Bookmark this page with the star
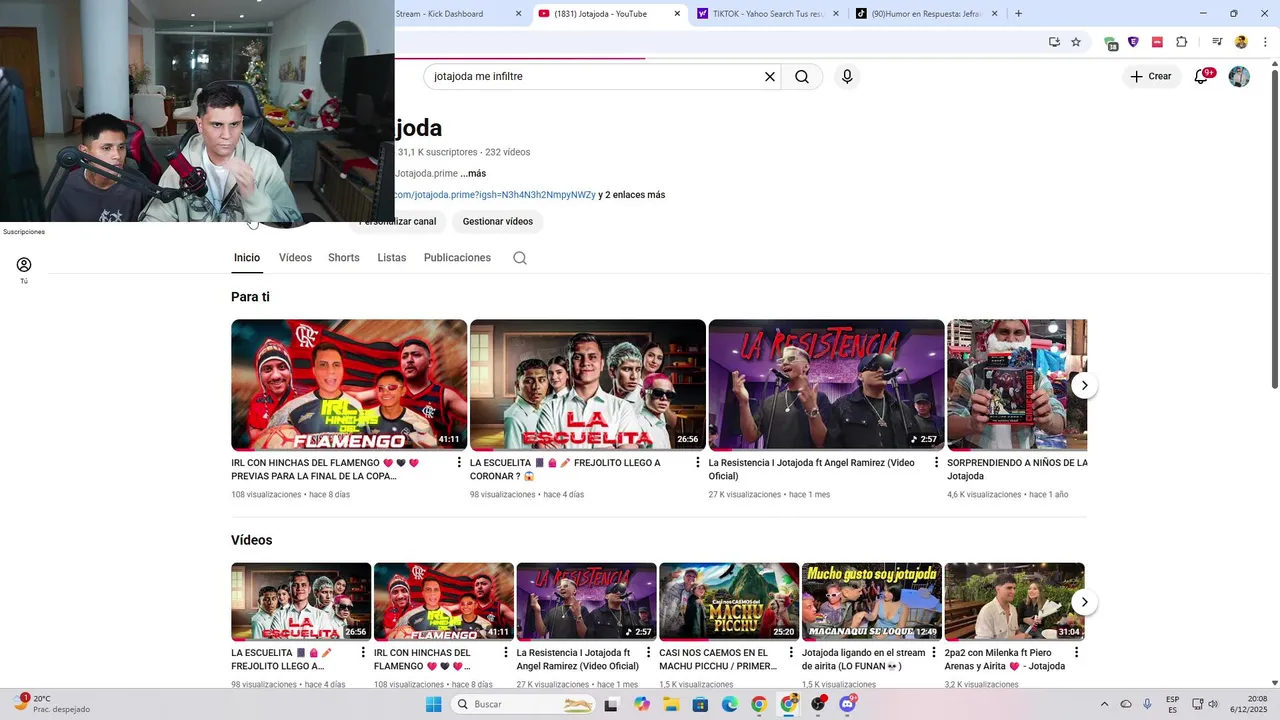 [x=1076, y=42]
